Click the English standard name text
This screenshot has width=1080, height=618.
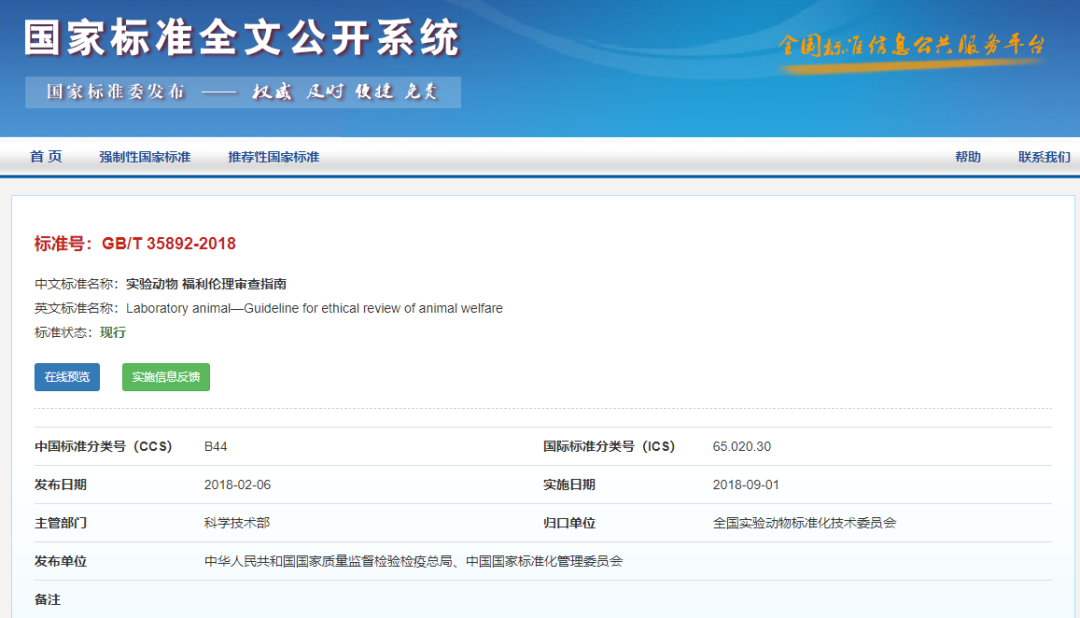point(313,308)
